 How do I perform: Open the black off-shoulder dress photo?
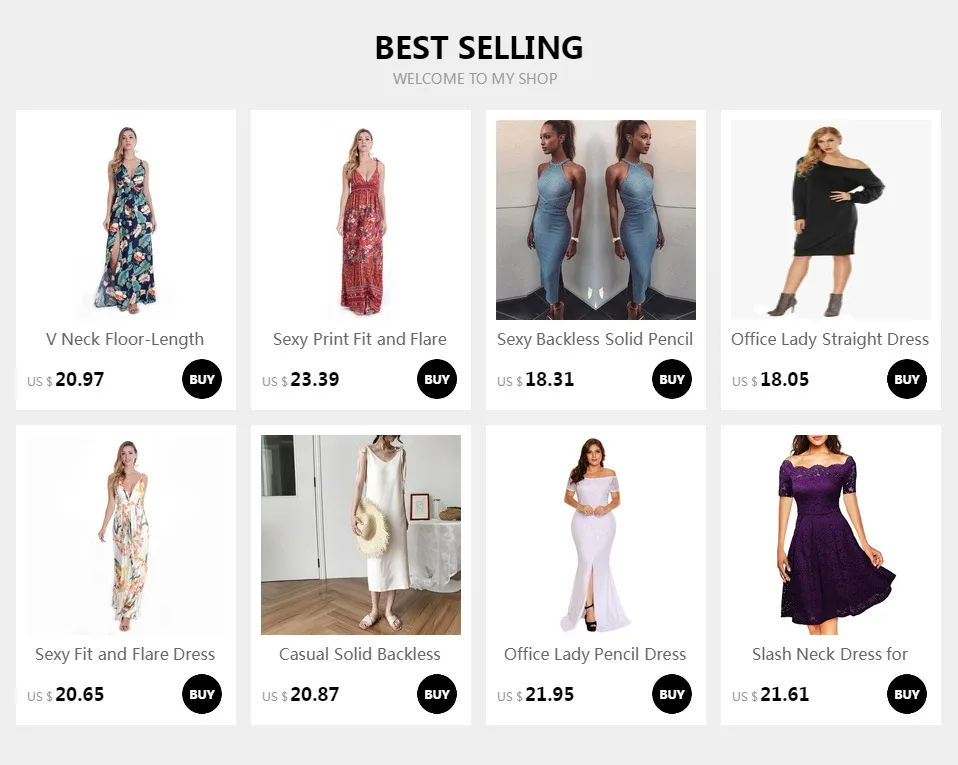click(831, 220)
